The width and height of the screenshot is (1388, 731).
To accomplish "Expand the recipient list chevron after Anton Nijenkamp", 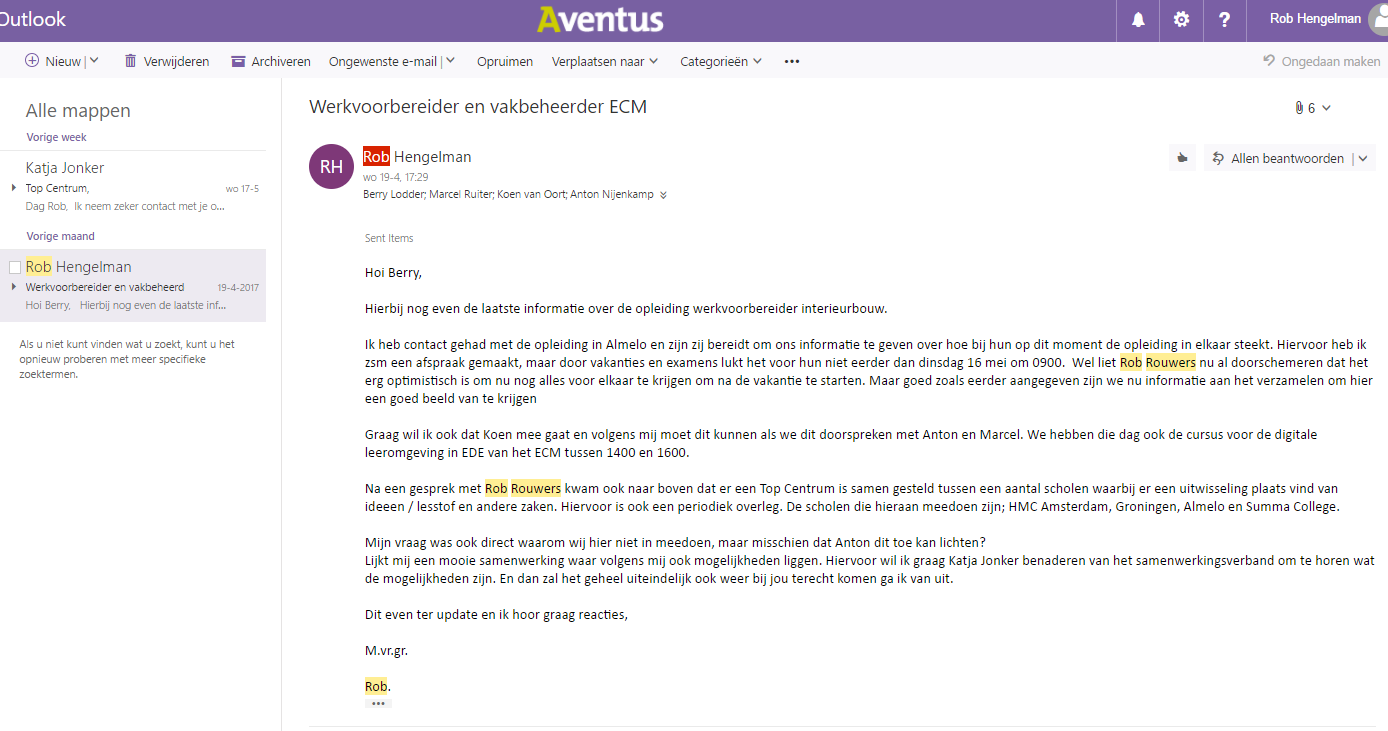I will (x=663, y=195).
